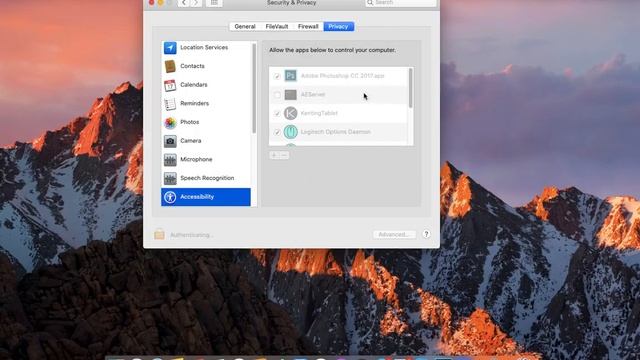640x360 pixels.
Task: Click the lock icon to authenticate
Action: [x=159, y=234]
